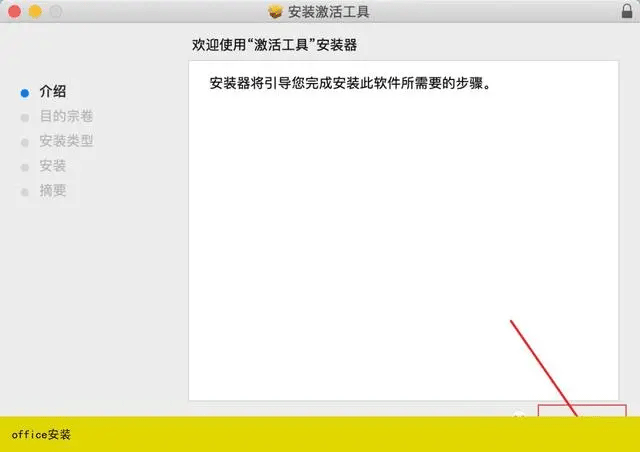Click the lock icon at top right
Viewport: 640px width, 452px height.
tap(625, 12)
